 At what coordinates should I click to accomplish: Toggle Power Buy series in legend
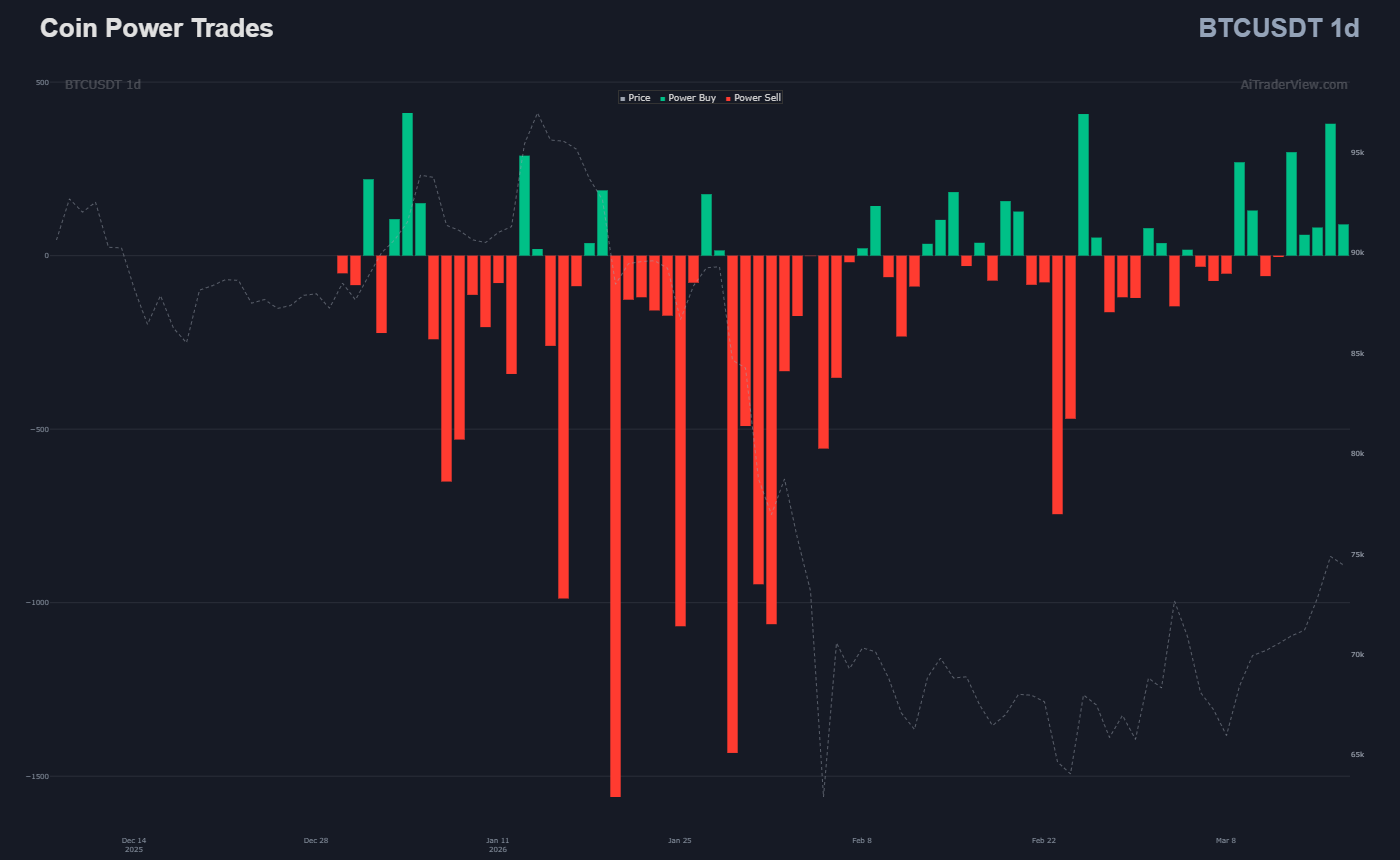coord(691,98)
